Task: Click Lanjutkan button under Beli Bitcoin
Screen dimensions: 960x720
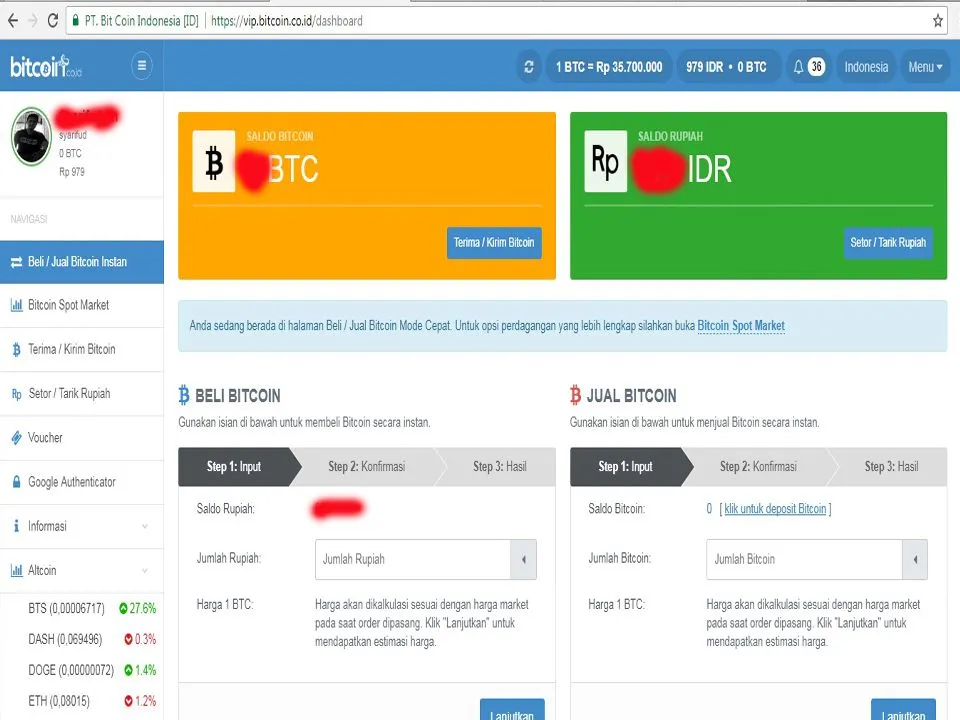Action: pos(512,710)
